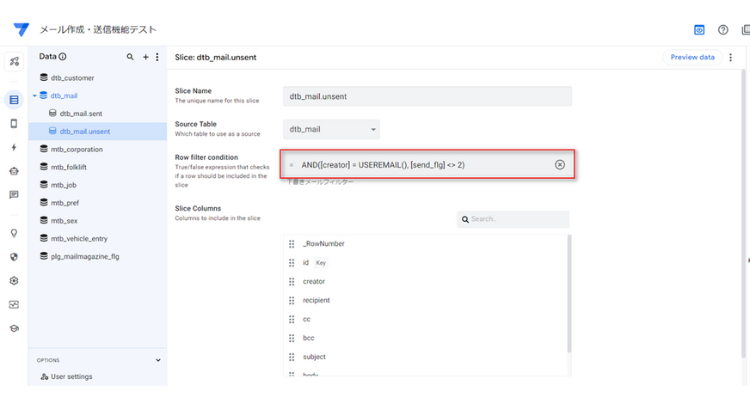Open the Source Table dtb_mail dropdown
This screenshot has width=750, height=400.
[x=331, y=129]
